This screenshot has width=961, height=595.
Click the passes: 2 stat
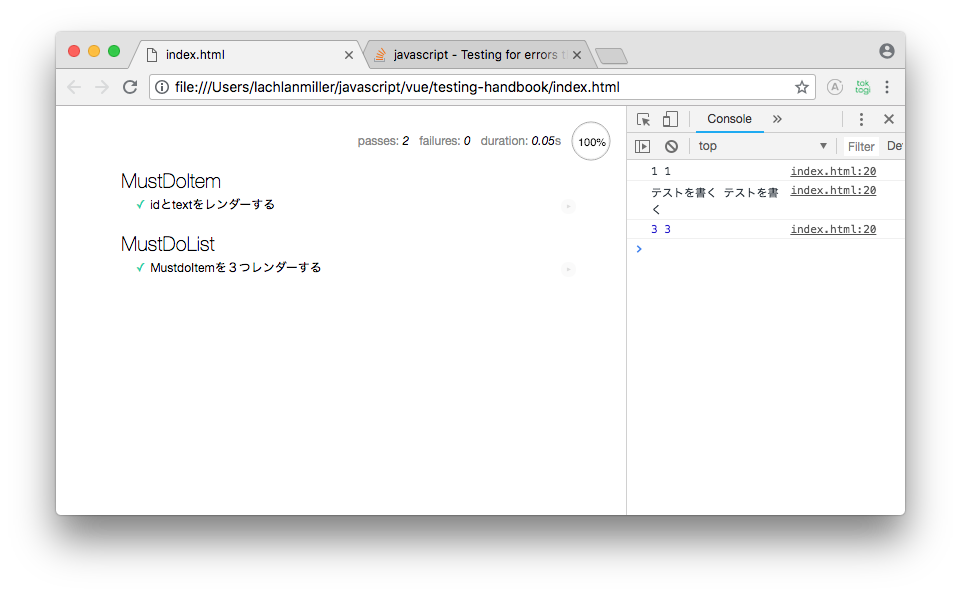(x=383, y=141)
